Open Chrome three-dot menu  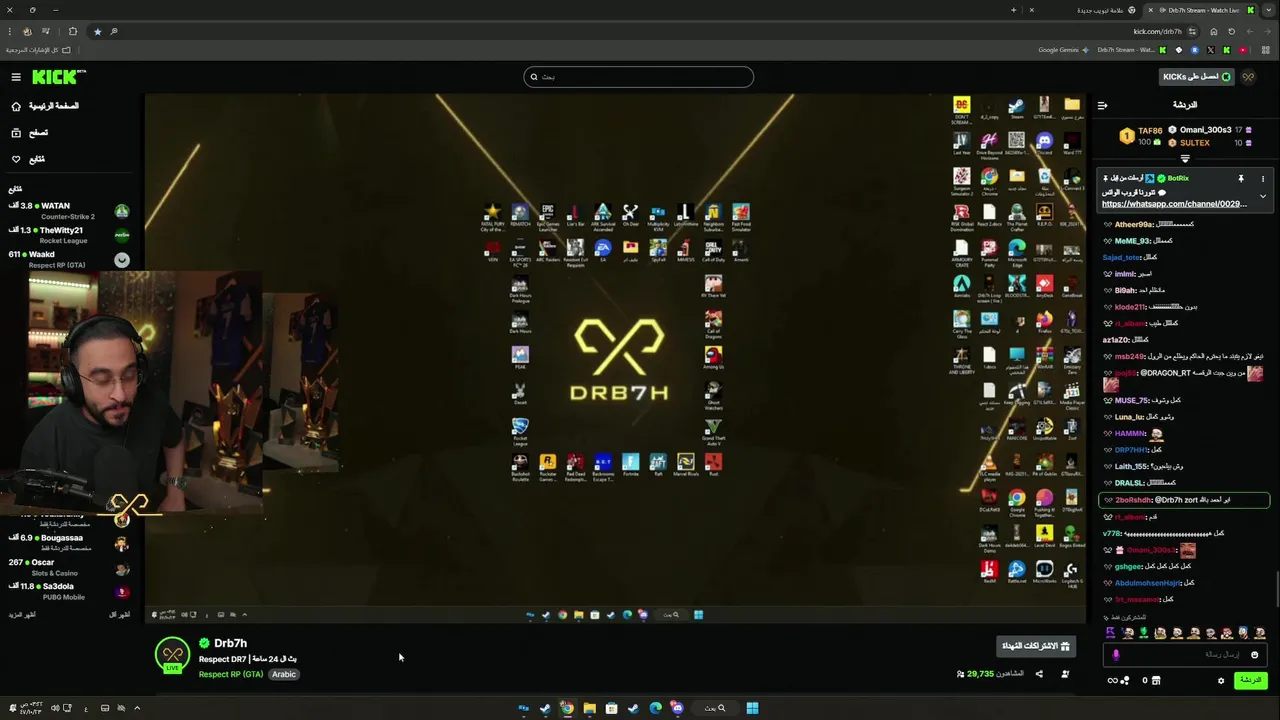(9, 31)
